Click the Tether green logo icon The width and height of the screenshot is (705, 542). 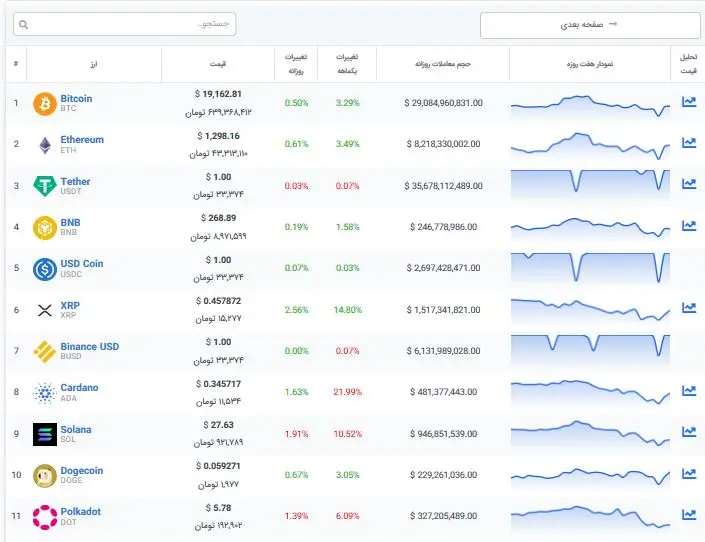44,186
